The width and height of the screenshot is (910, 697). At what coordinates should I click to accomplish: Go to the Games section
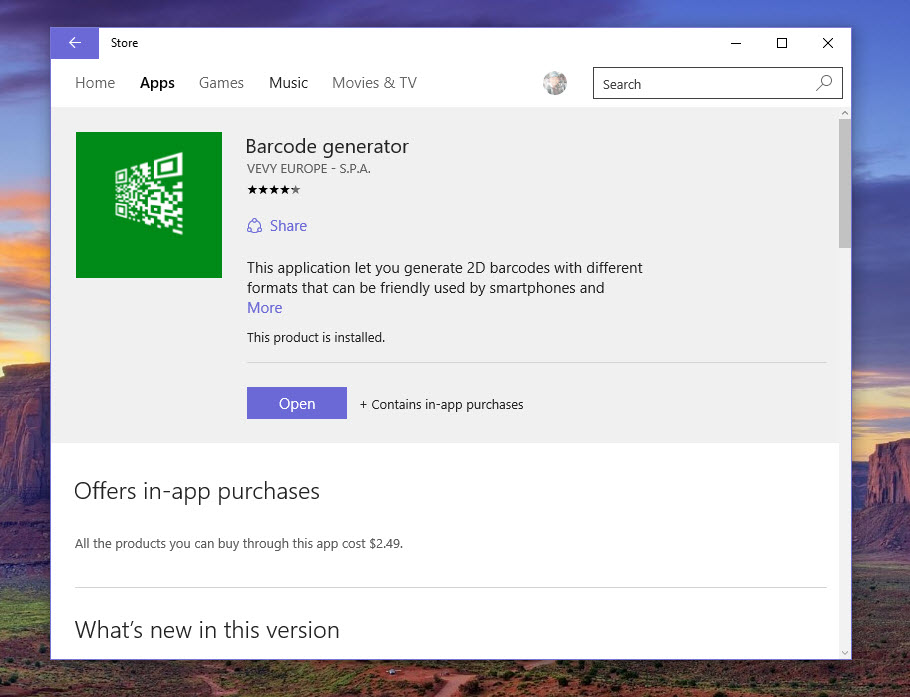[221, 83]
